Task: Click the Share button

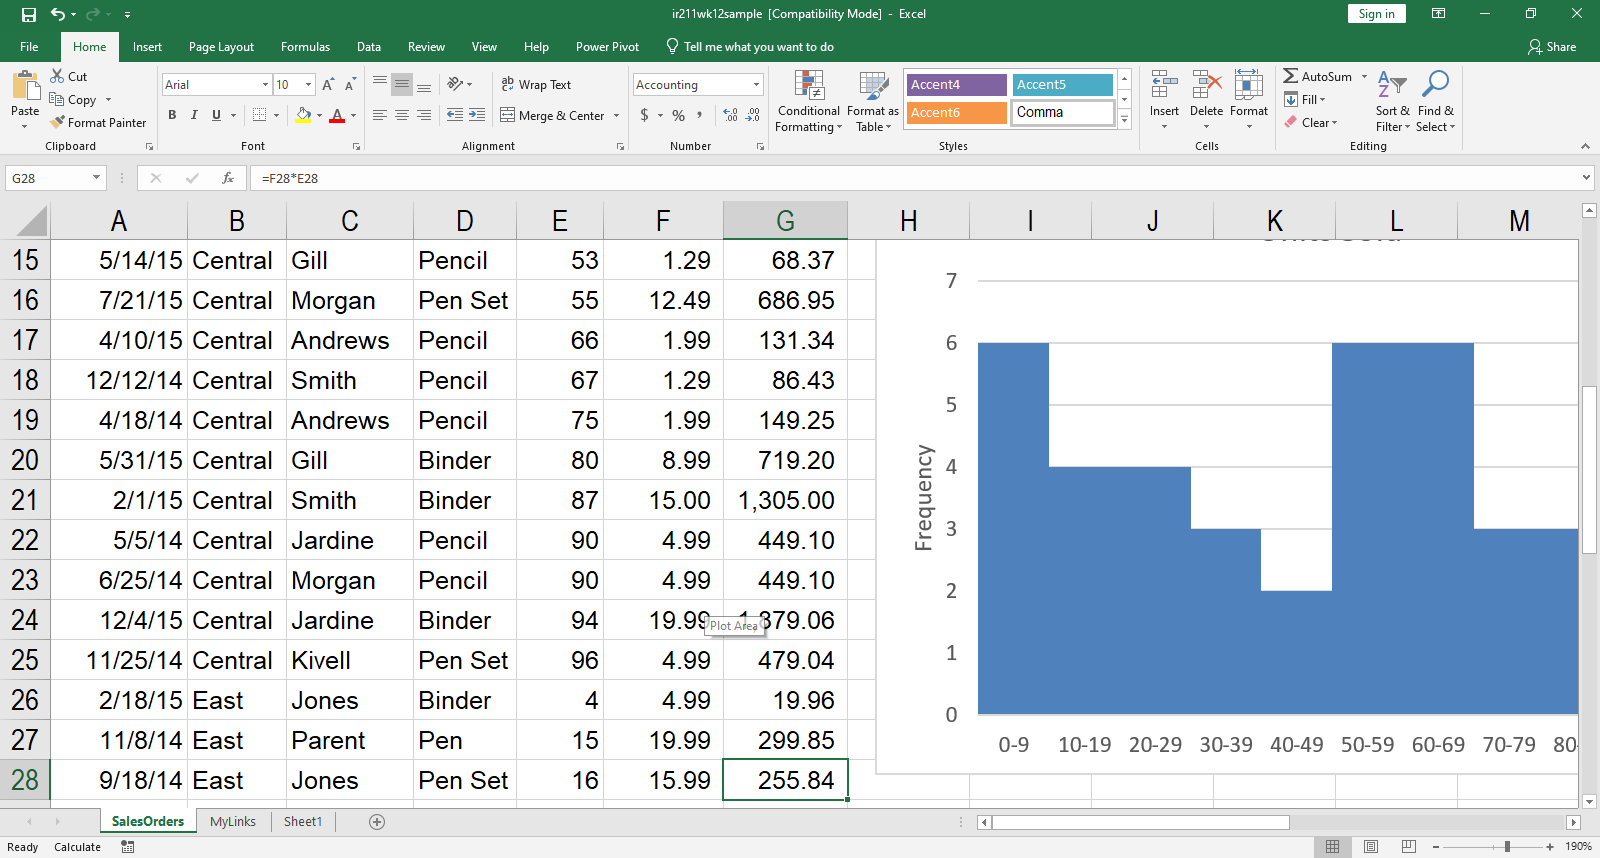Action: coord(1552,47)
